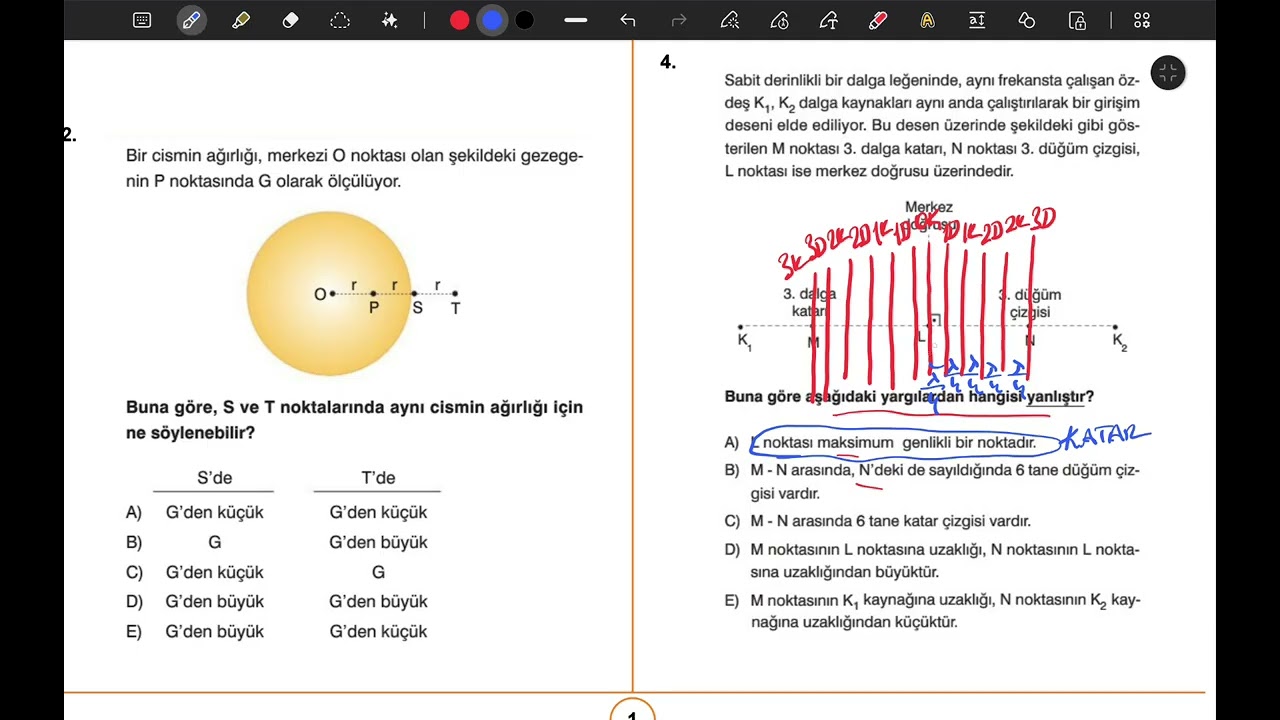Exit fullscreen with the collapse button
This screenshot has width=1280, height=720.
click(1168, 73)
